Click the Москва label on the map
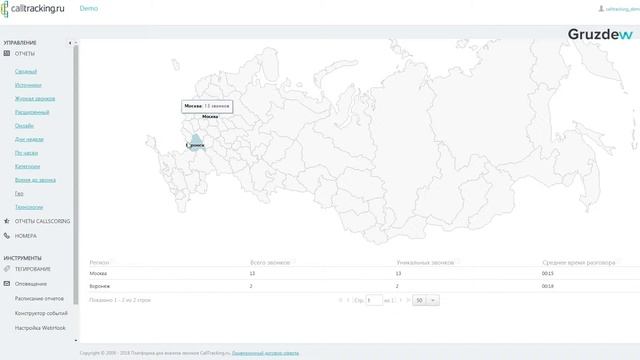The image size is (640, 360). click(210, 117)
